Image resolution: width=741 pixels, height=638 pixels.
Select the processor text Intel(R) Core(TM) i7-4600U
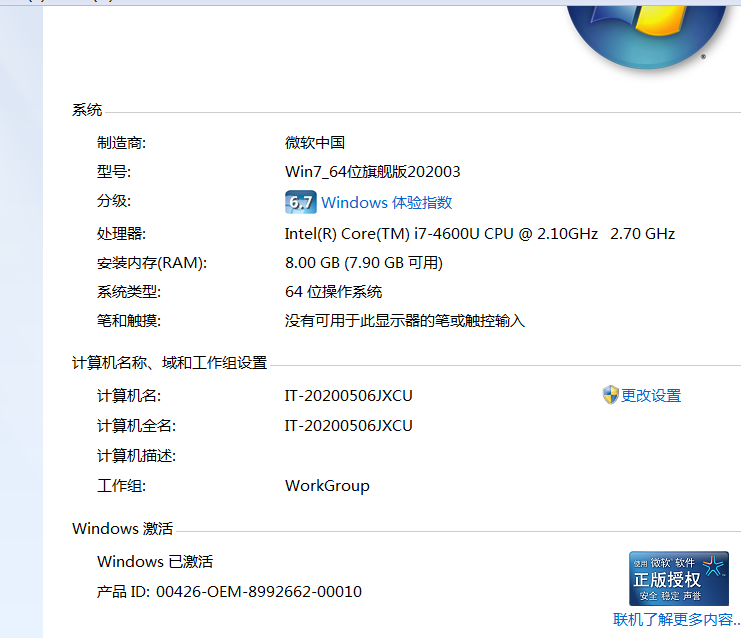tap(382, 234)
